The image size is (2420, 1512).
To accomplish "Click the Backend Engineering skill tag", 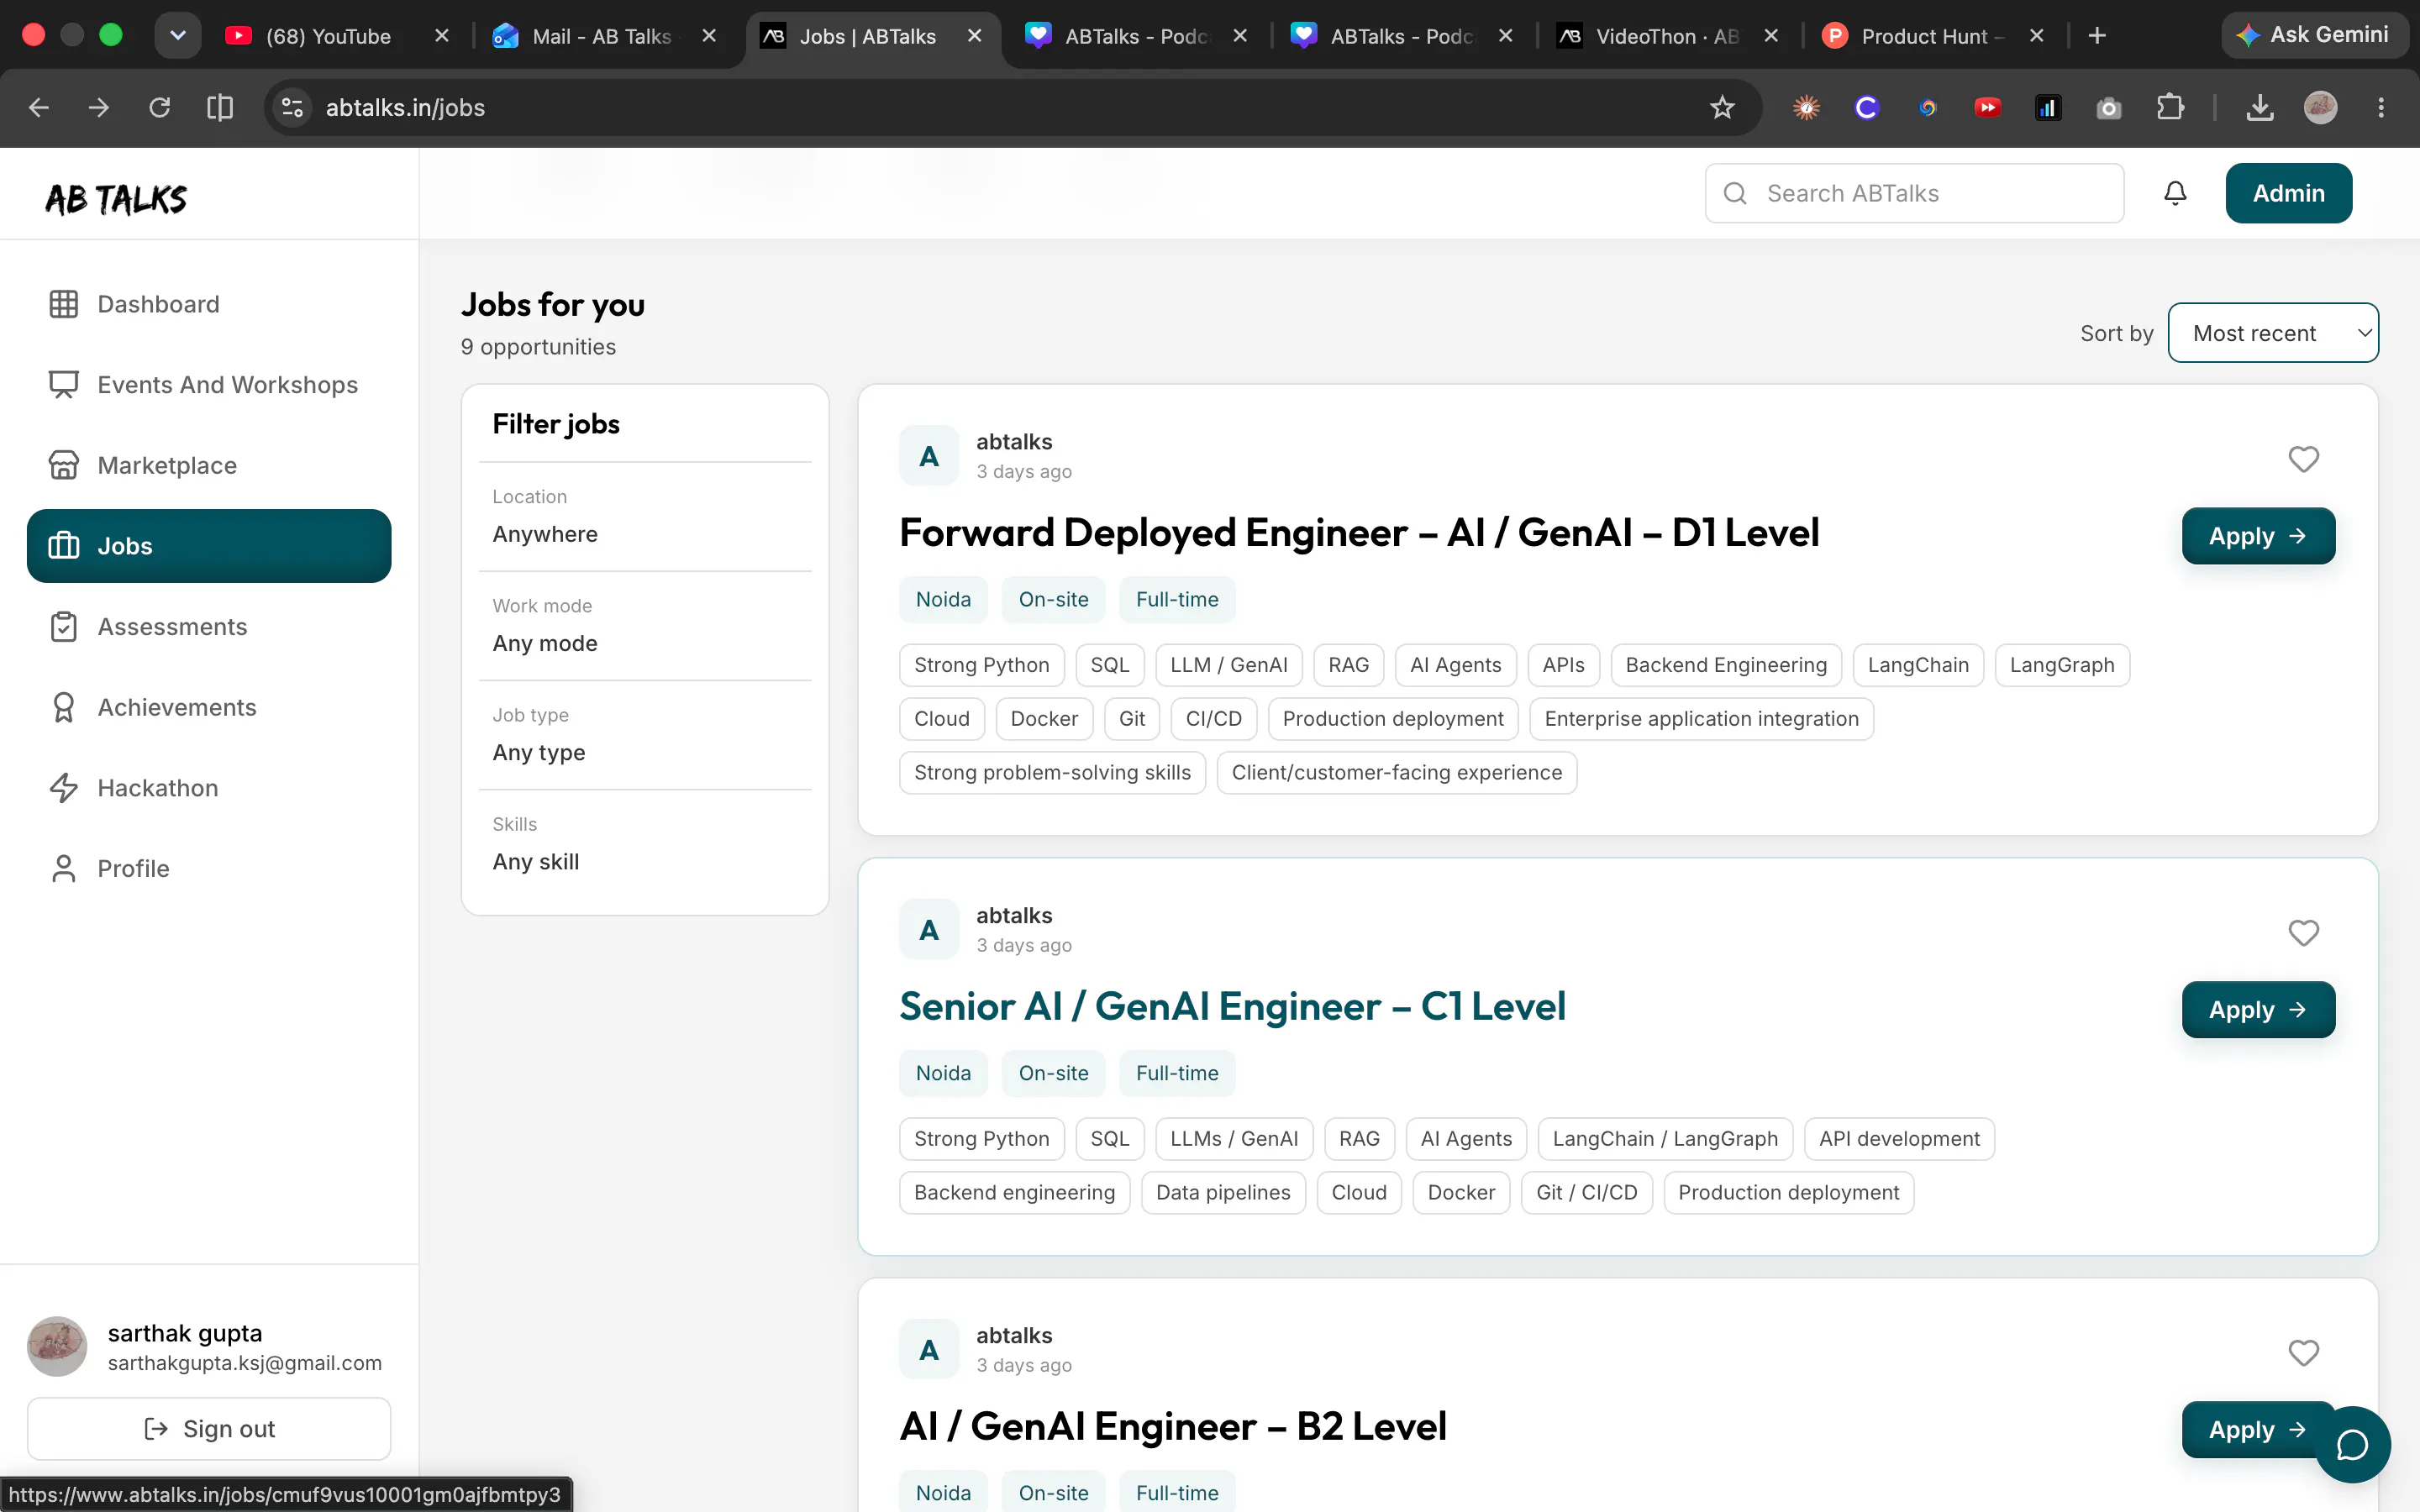I will [1726, 665].
